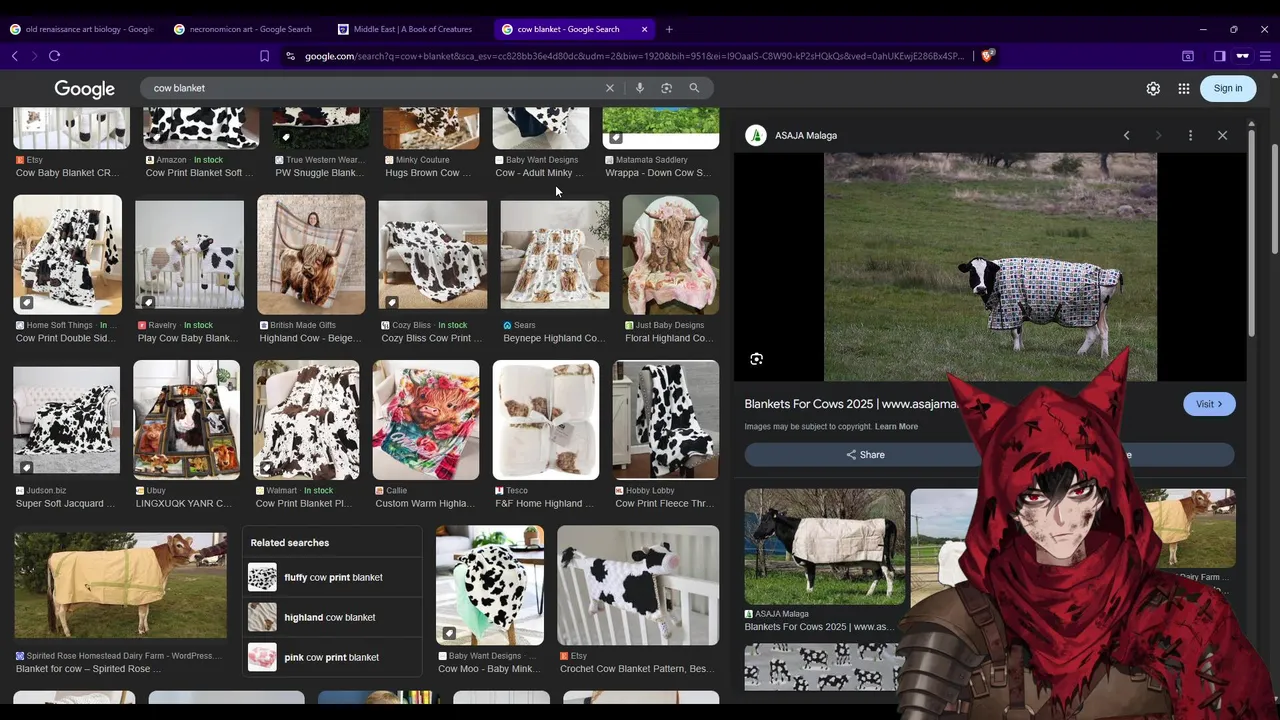Image resolution: width=1280 pixels, height=720 pixels.
Task: Click the Visit button in preview panel
Action: [1209, 404]
